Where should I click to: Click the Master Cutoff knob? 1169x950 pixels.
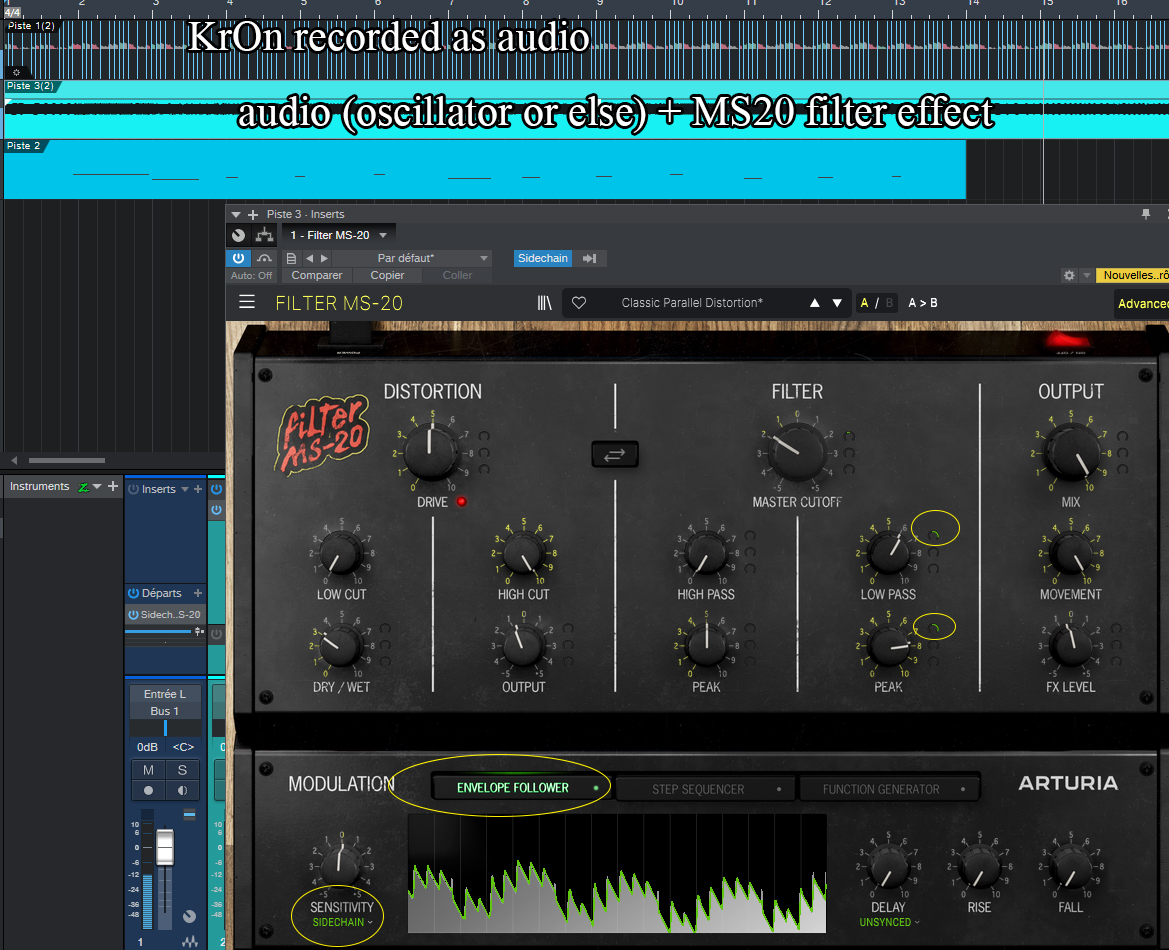[796, 452]
